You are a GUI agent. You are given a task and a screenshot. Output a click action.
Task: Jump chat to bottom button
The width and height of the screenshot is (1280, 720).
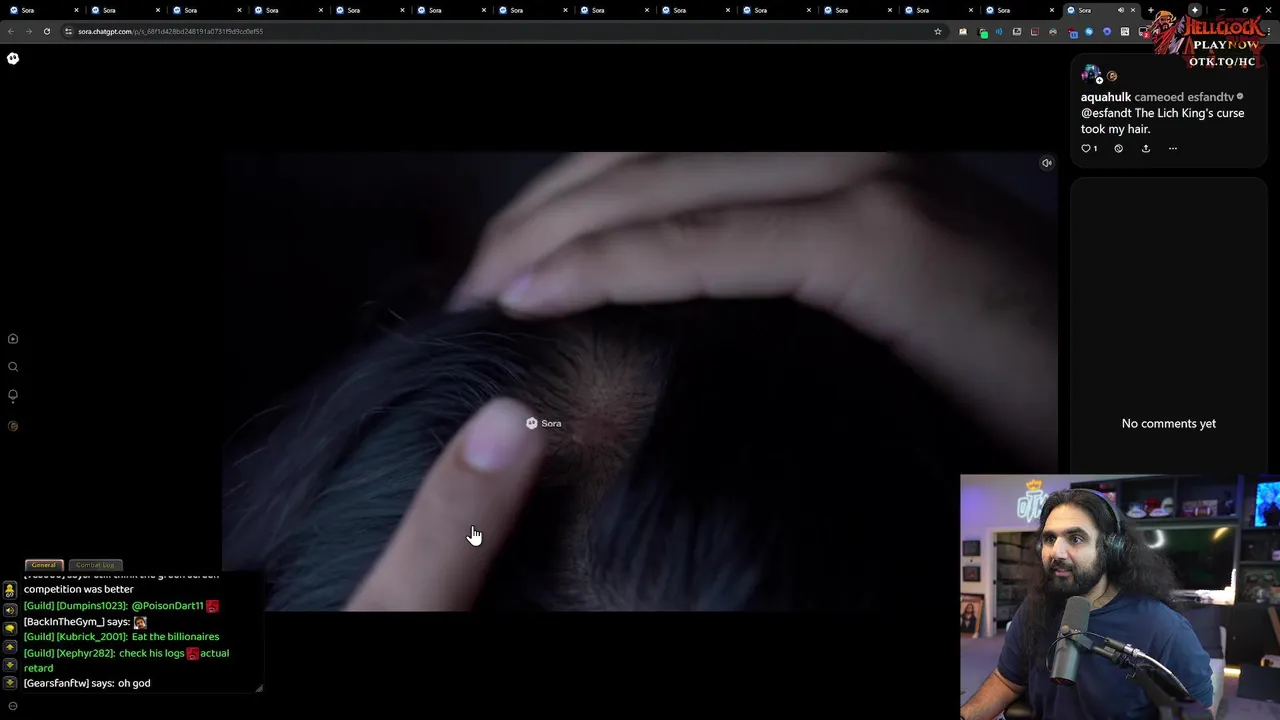click(10, 683)
